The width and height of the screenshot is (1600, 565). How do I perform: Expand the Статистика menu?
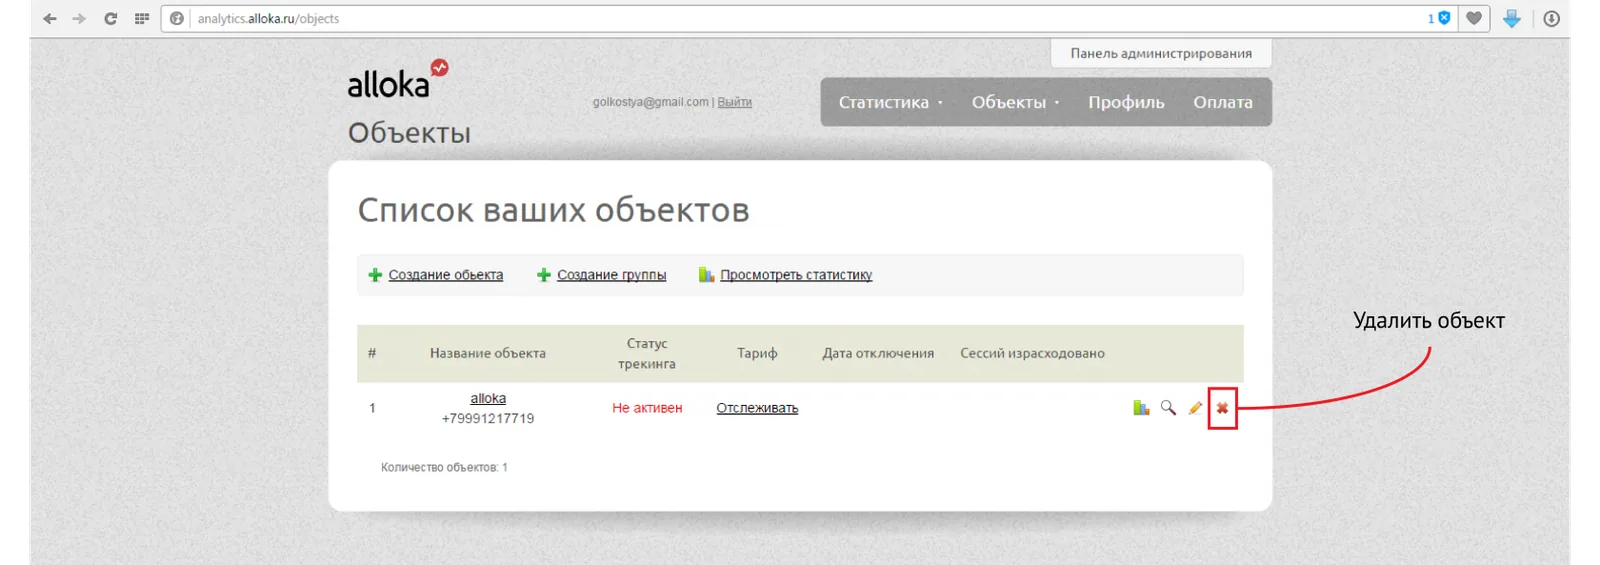890,102
